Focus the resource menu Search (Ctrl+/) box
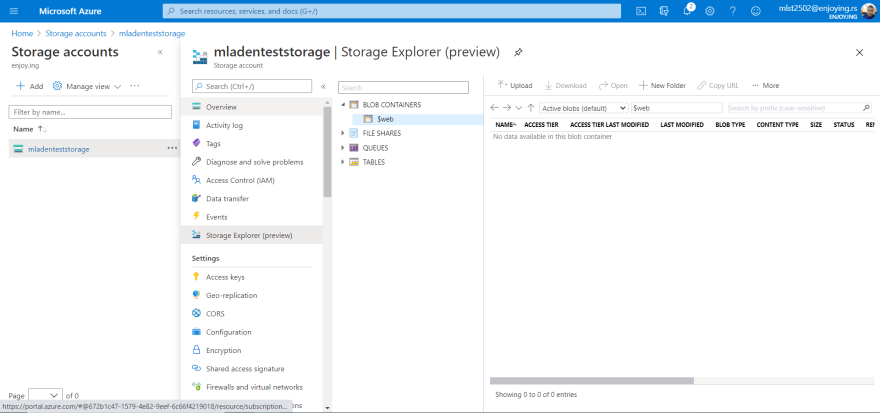Viewport: 880px width, 413px height. (x=251, y=86)
